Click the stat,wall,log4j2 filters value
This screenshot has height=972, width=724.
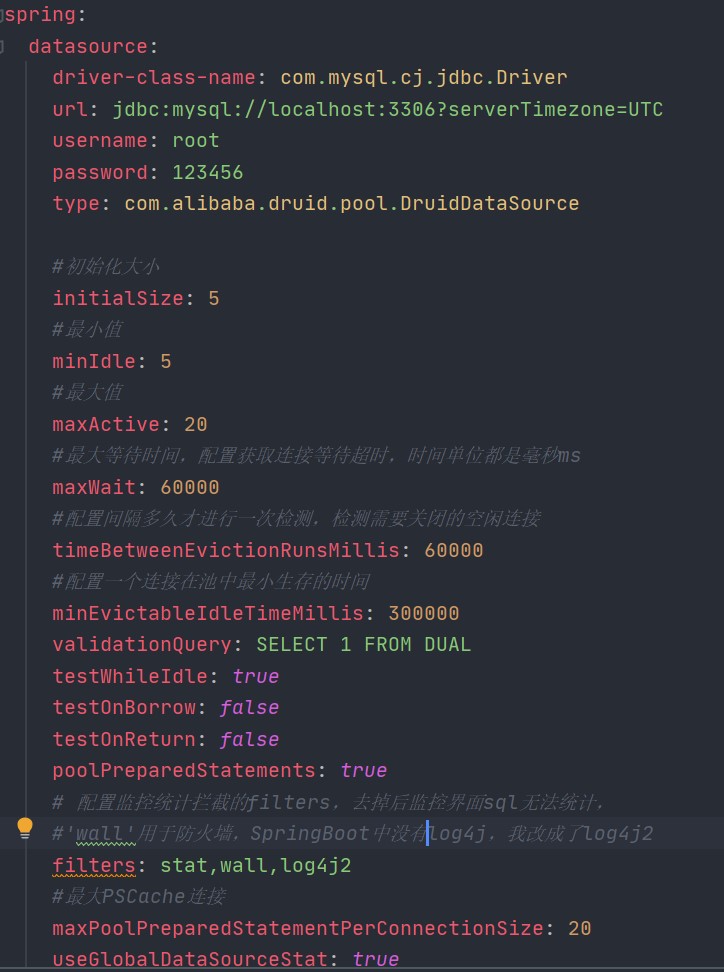pyautogui.click(x=256, y=865)
